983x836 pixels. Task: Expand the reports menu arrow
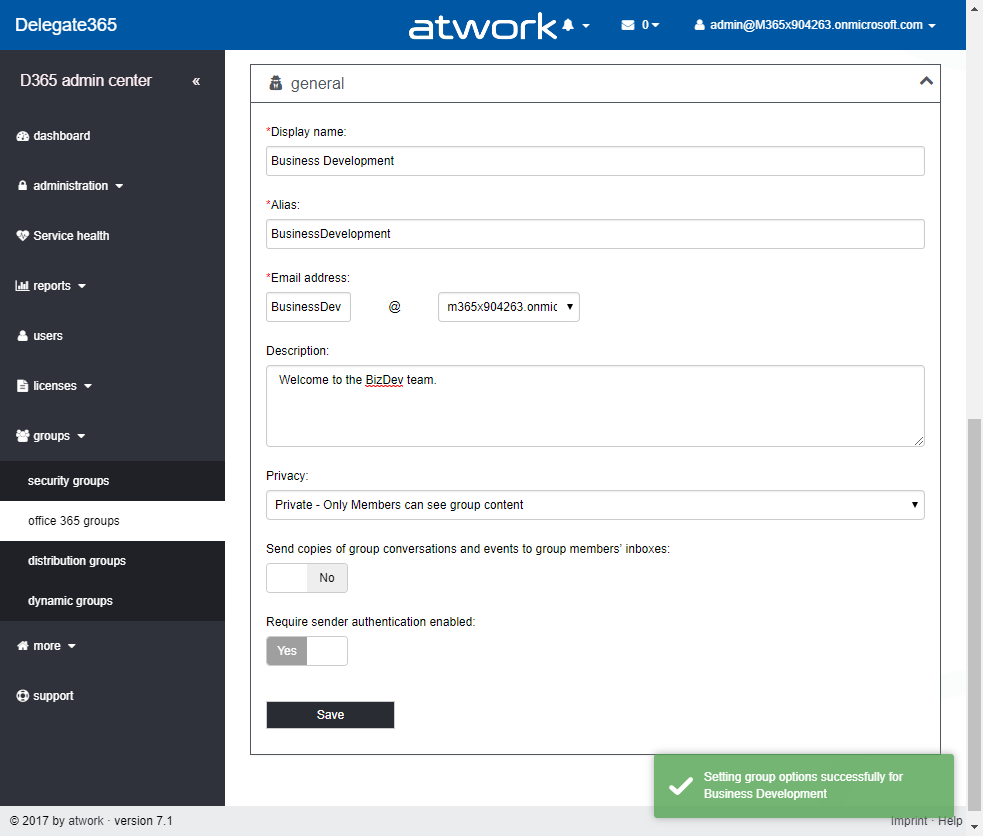tap(81, 286)
